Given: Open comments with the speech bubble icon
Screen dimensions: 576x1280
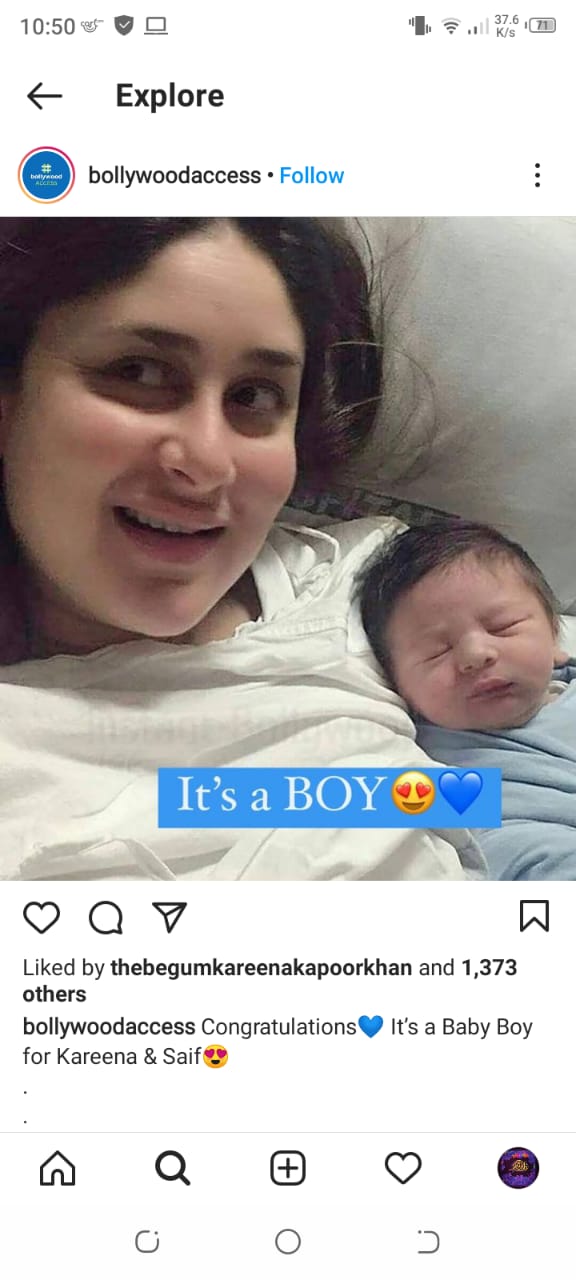Looking at the screenshot, I should [x=105, y=916].
